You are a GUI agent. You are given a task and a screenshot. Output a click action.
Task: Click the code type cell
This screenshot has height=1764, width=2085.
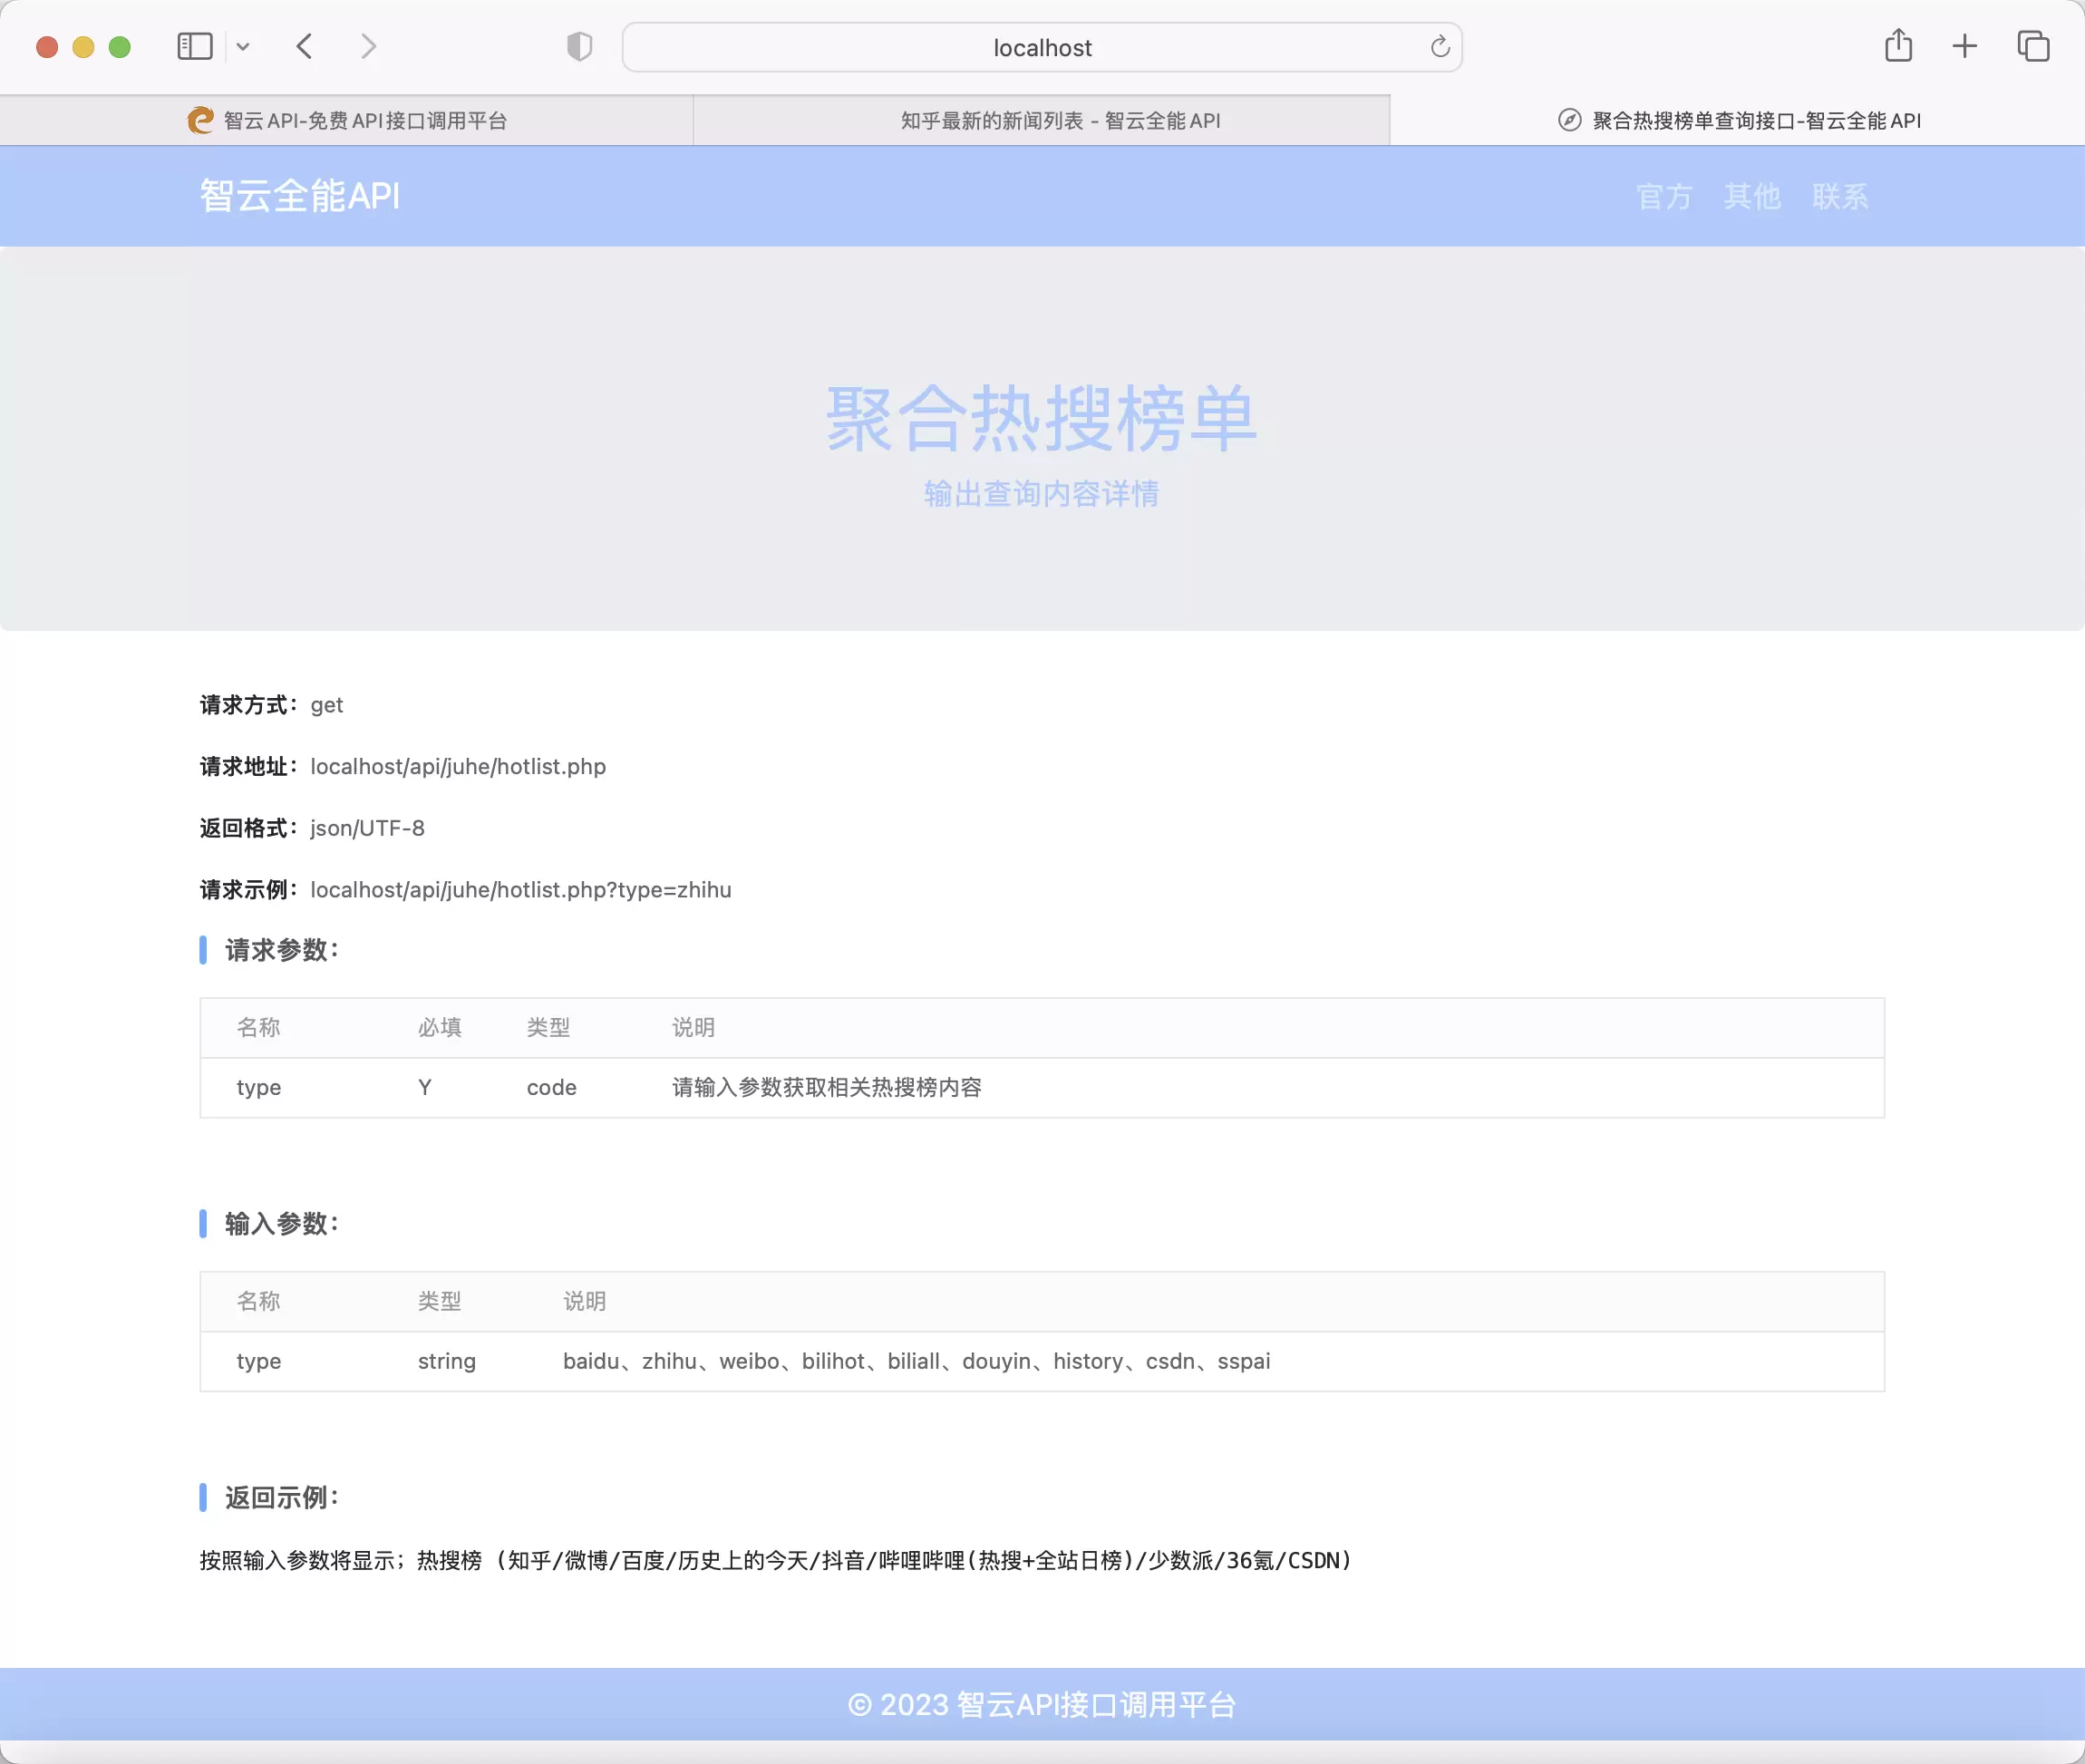tap(552, 1088)
